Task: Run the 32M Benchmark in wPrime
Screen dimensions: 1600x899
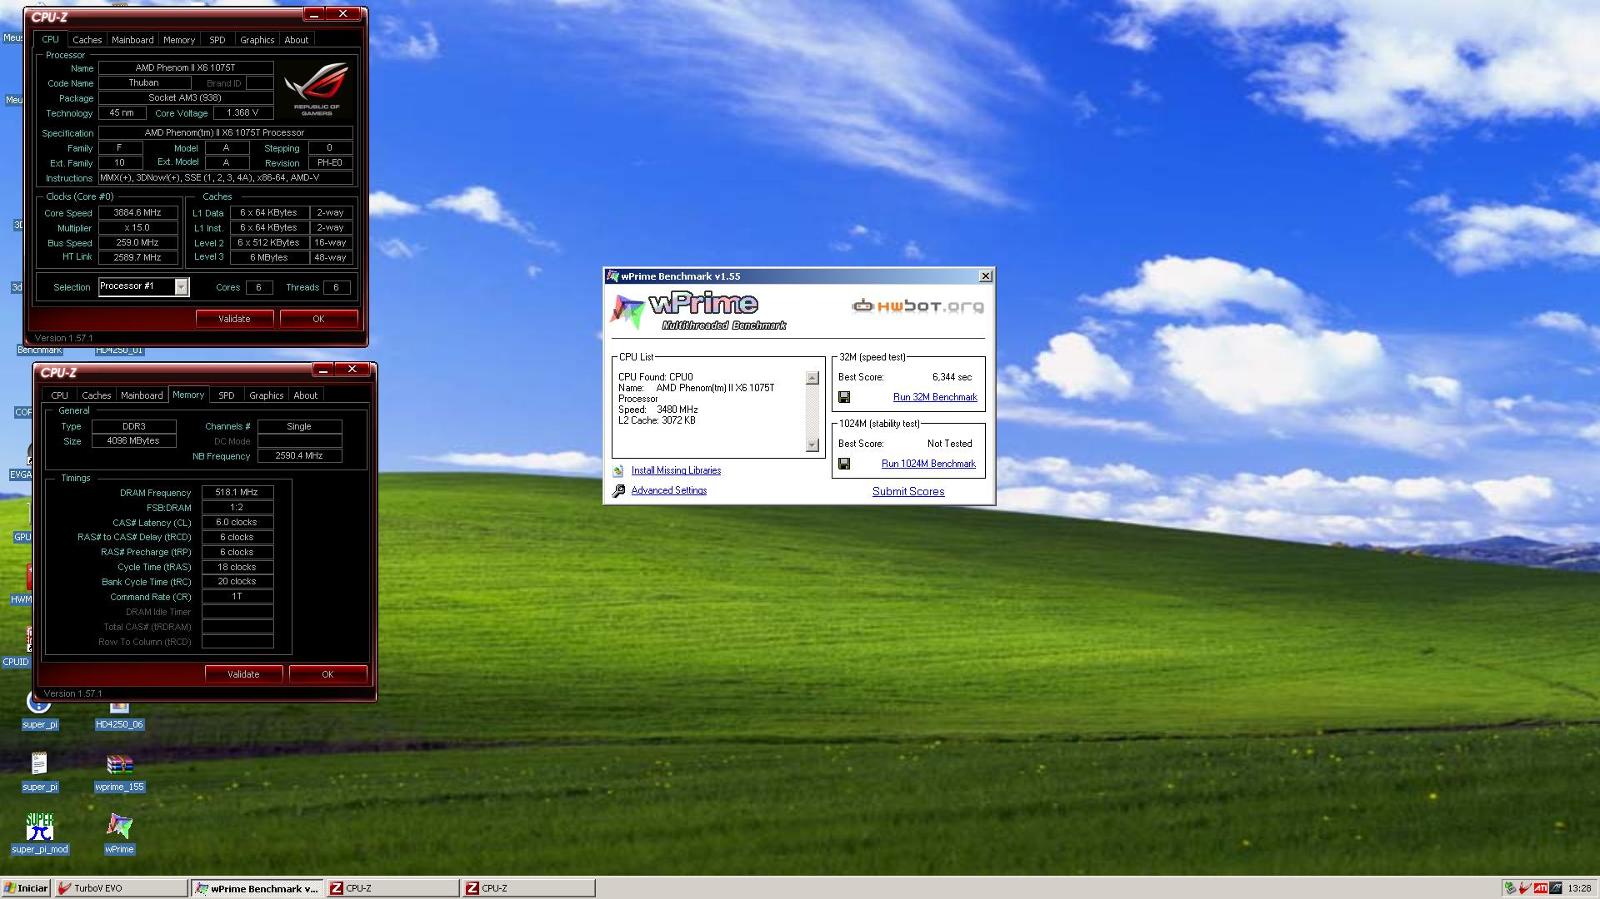Action: [935, 397]
